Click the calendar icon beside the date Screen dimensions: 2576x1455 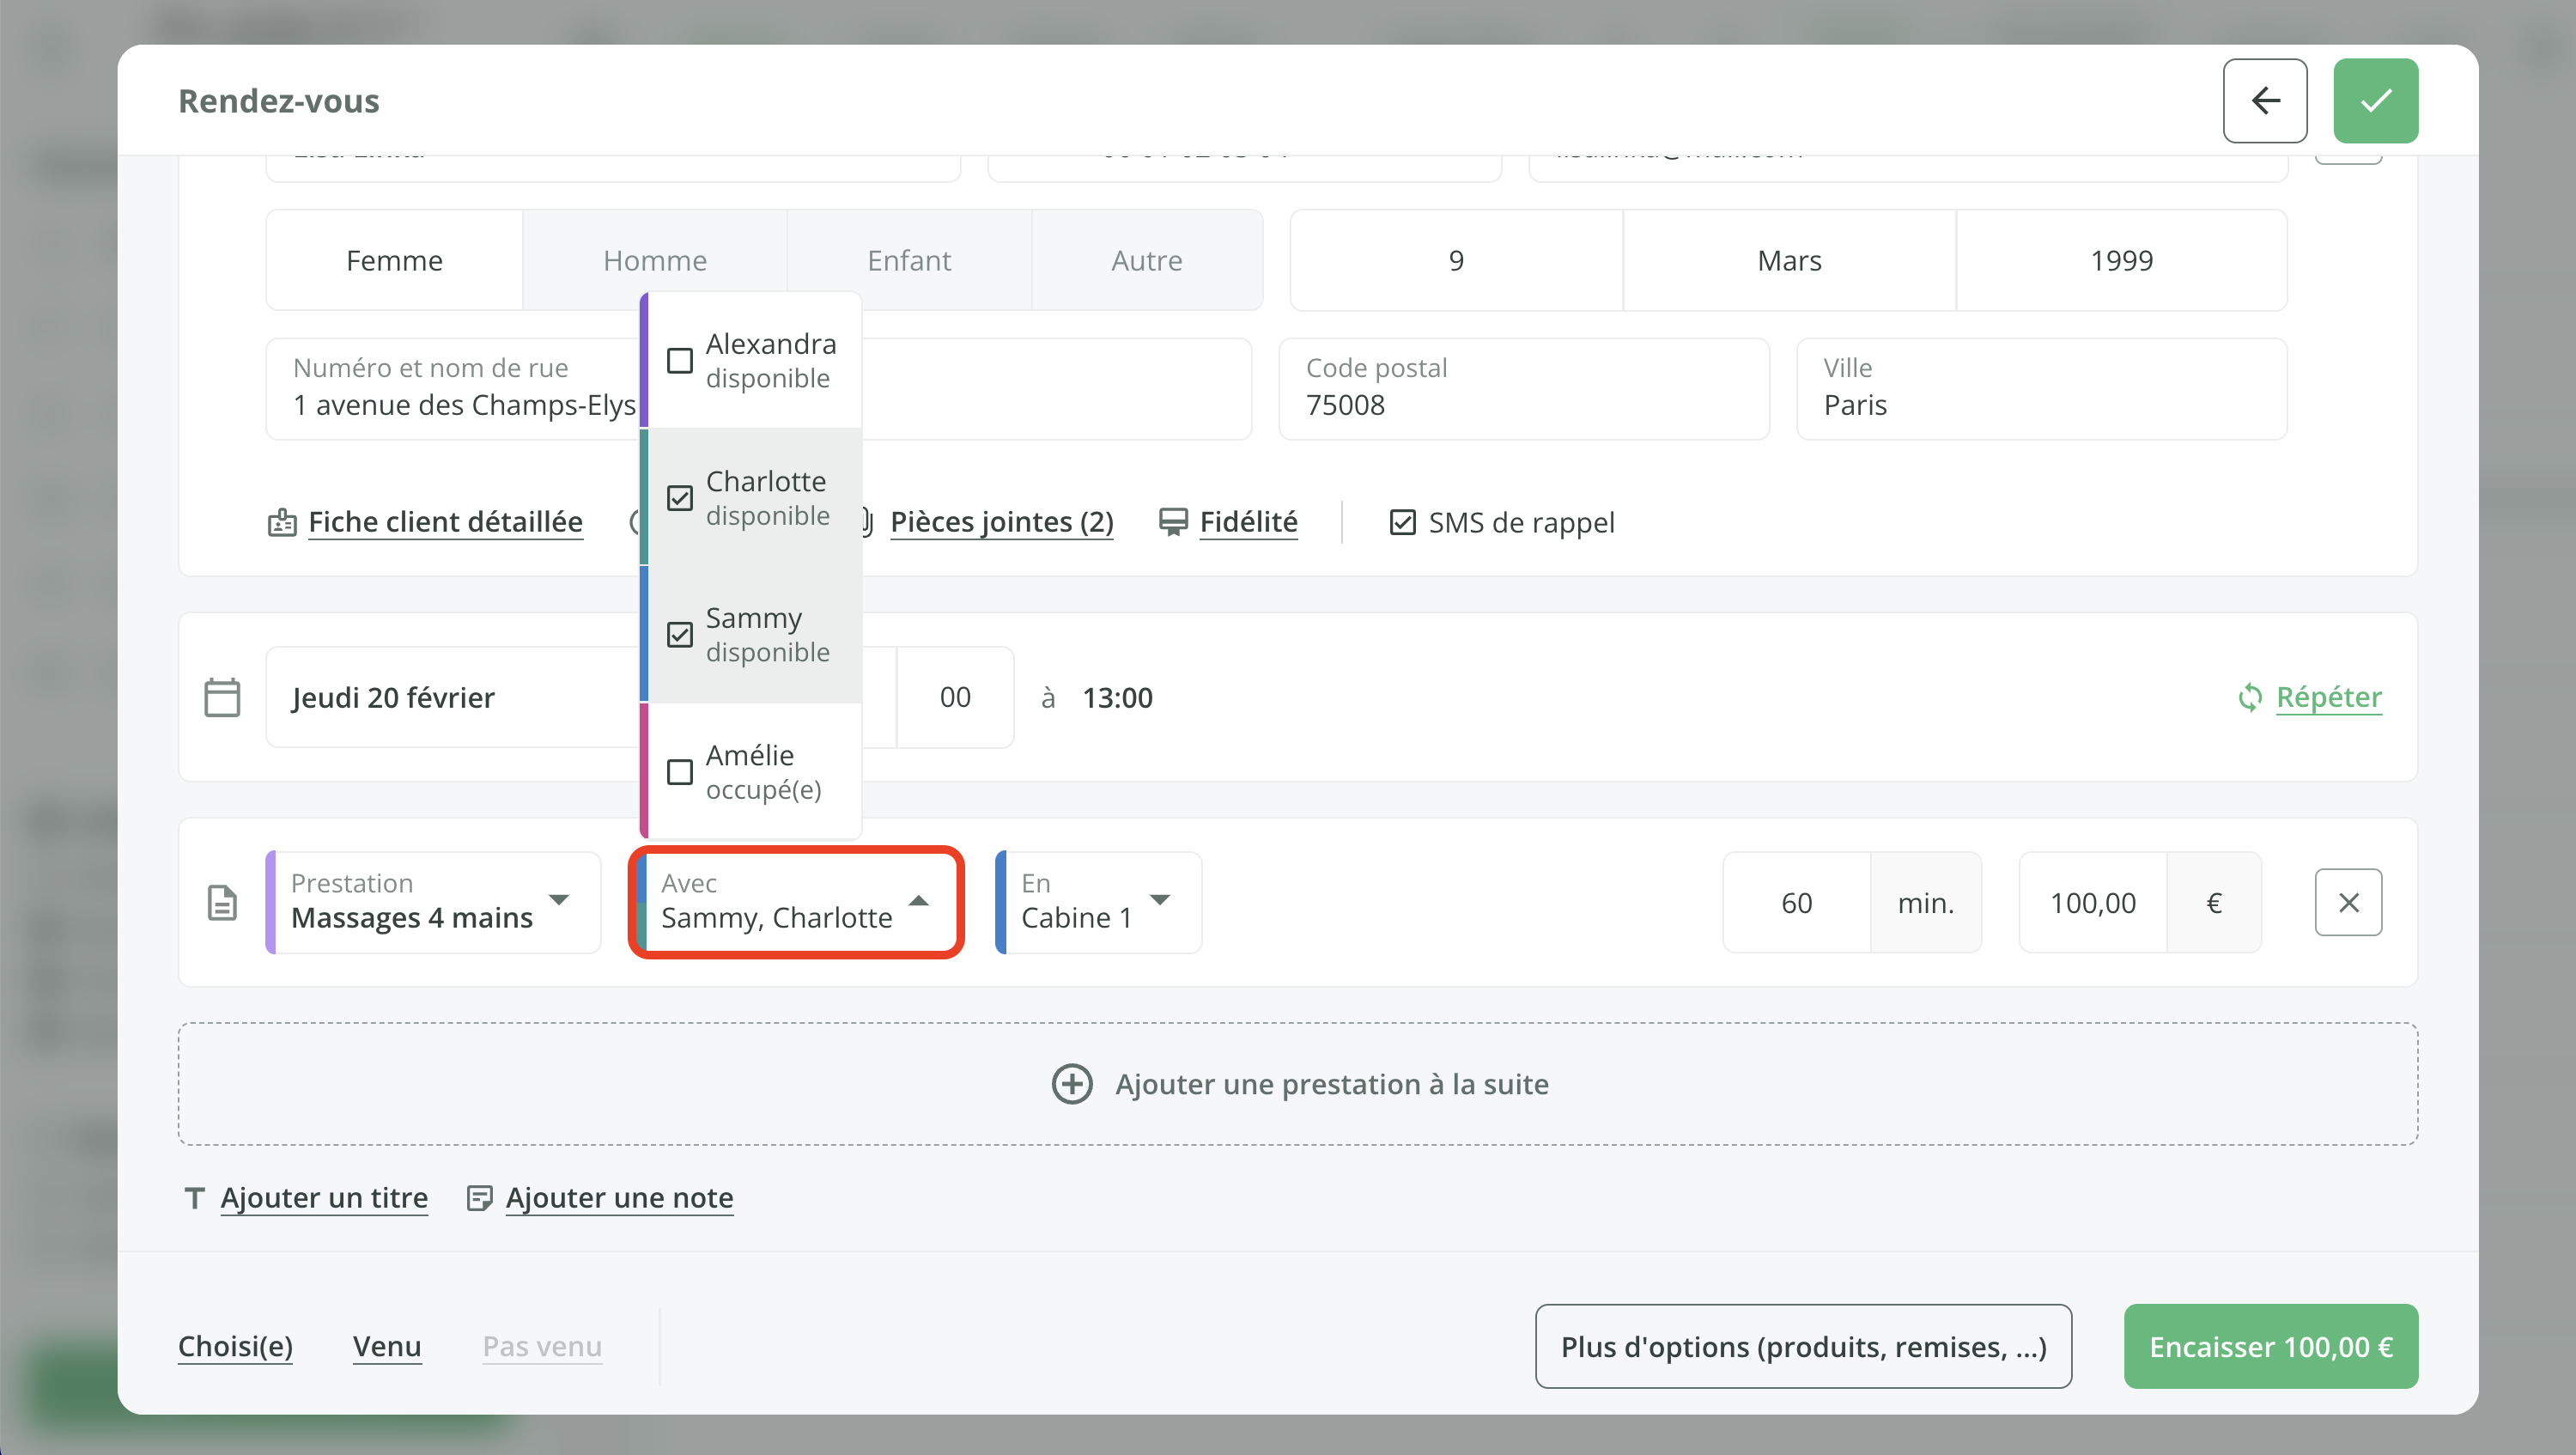coord(222,697)
